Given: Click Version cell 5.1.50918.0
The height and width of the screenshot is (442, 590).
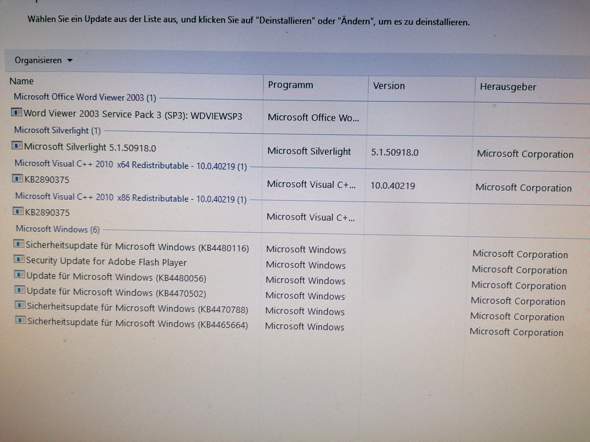Looking at the screenshot, I should pos(395,152).
